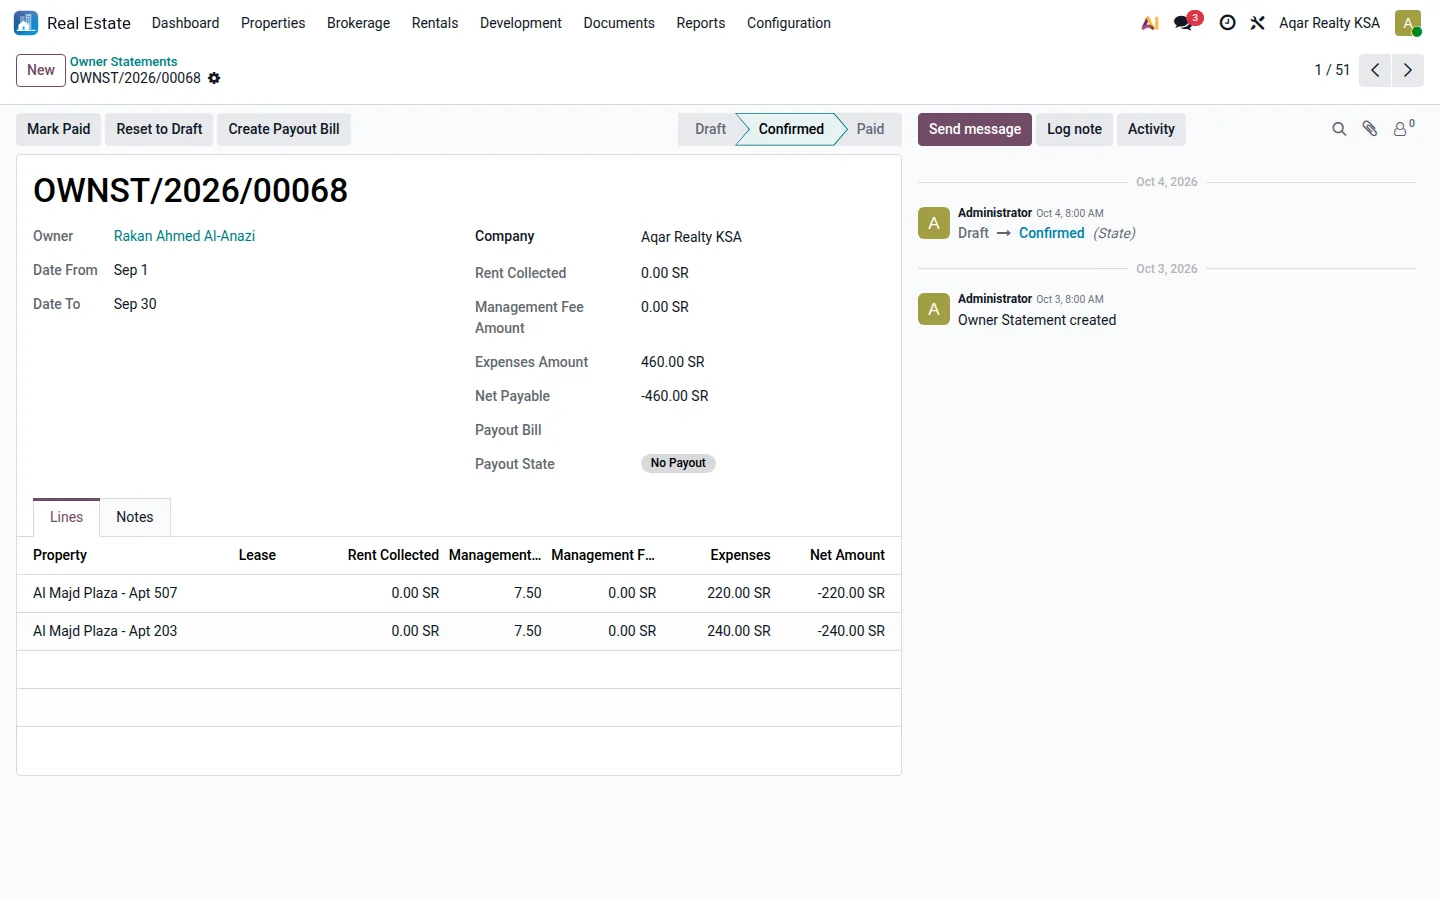Open the record actions gear icon
1440x900 pixels.
[214, 78]
